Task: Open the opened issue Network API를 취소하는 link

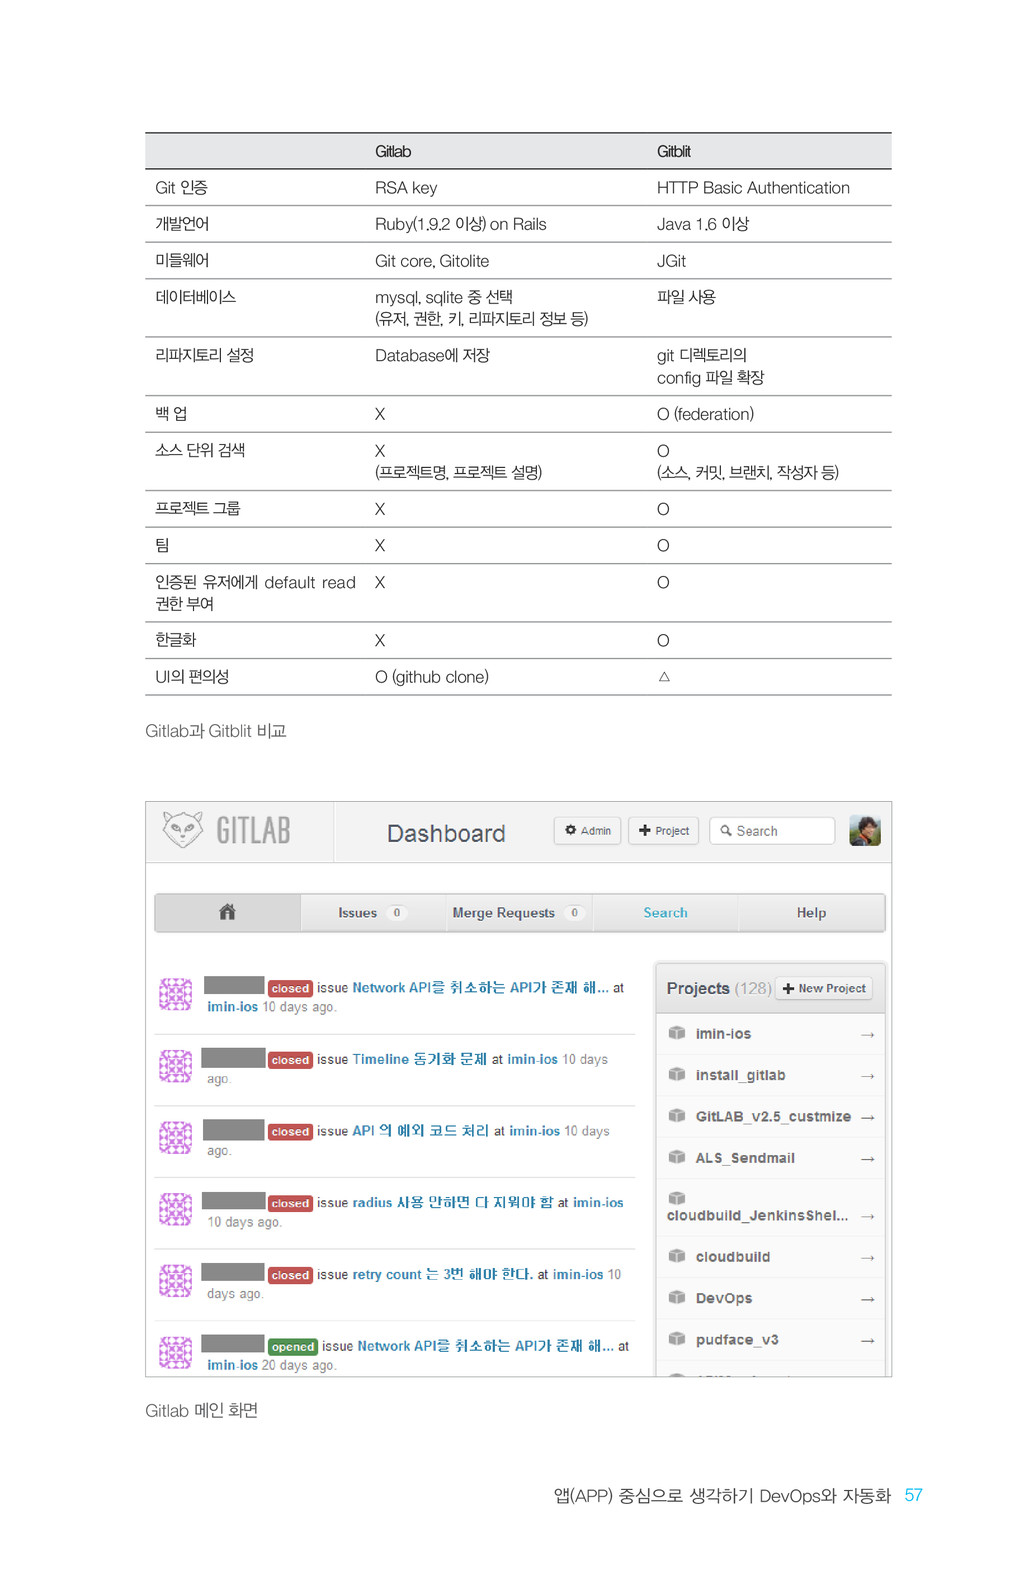Action: (x=485, y=1347)
